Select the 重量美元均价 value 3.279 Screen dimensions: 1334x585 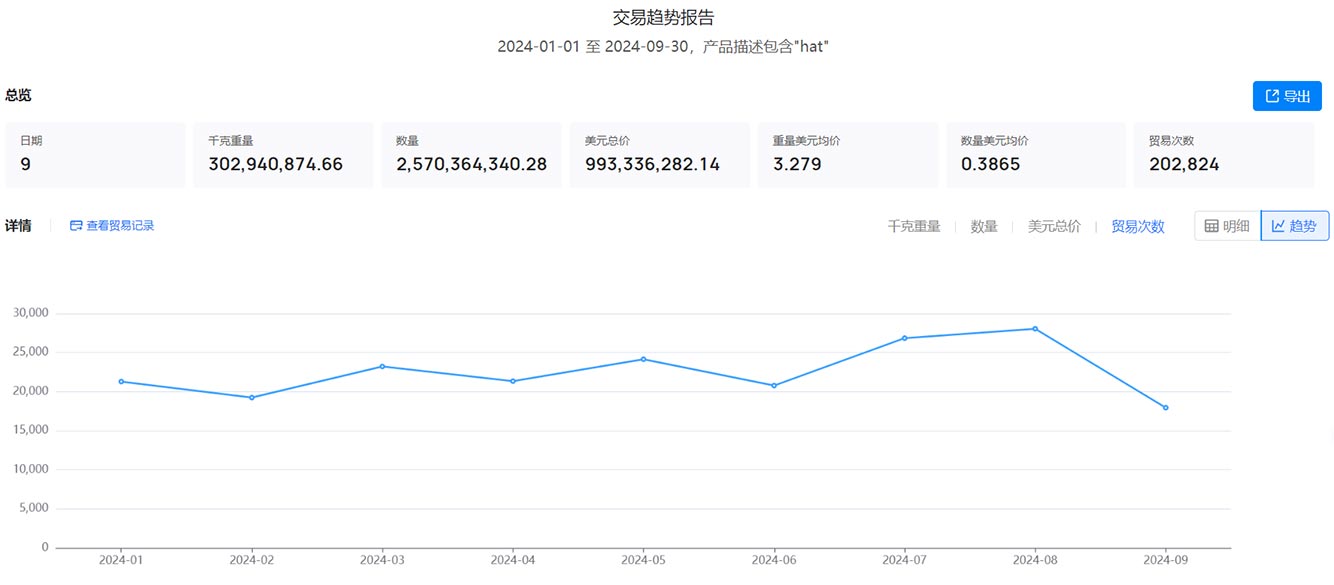pos(797,165)
